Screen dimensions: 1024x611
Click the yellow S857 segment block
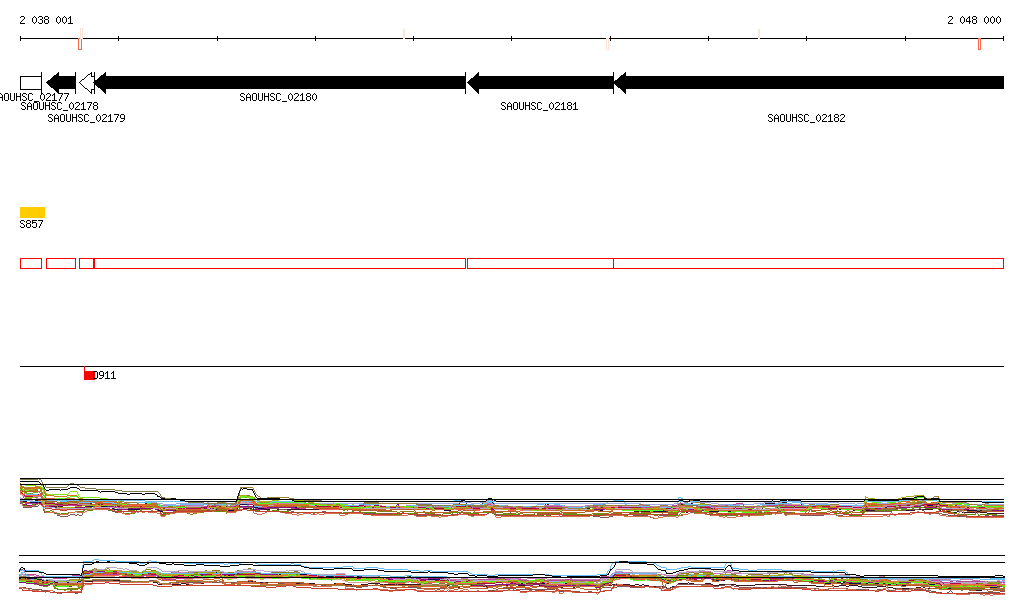pyautogui.click(x=32, y=212)
